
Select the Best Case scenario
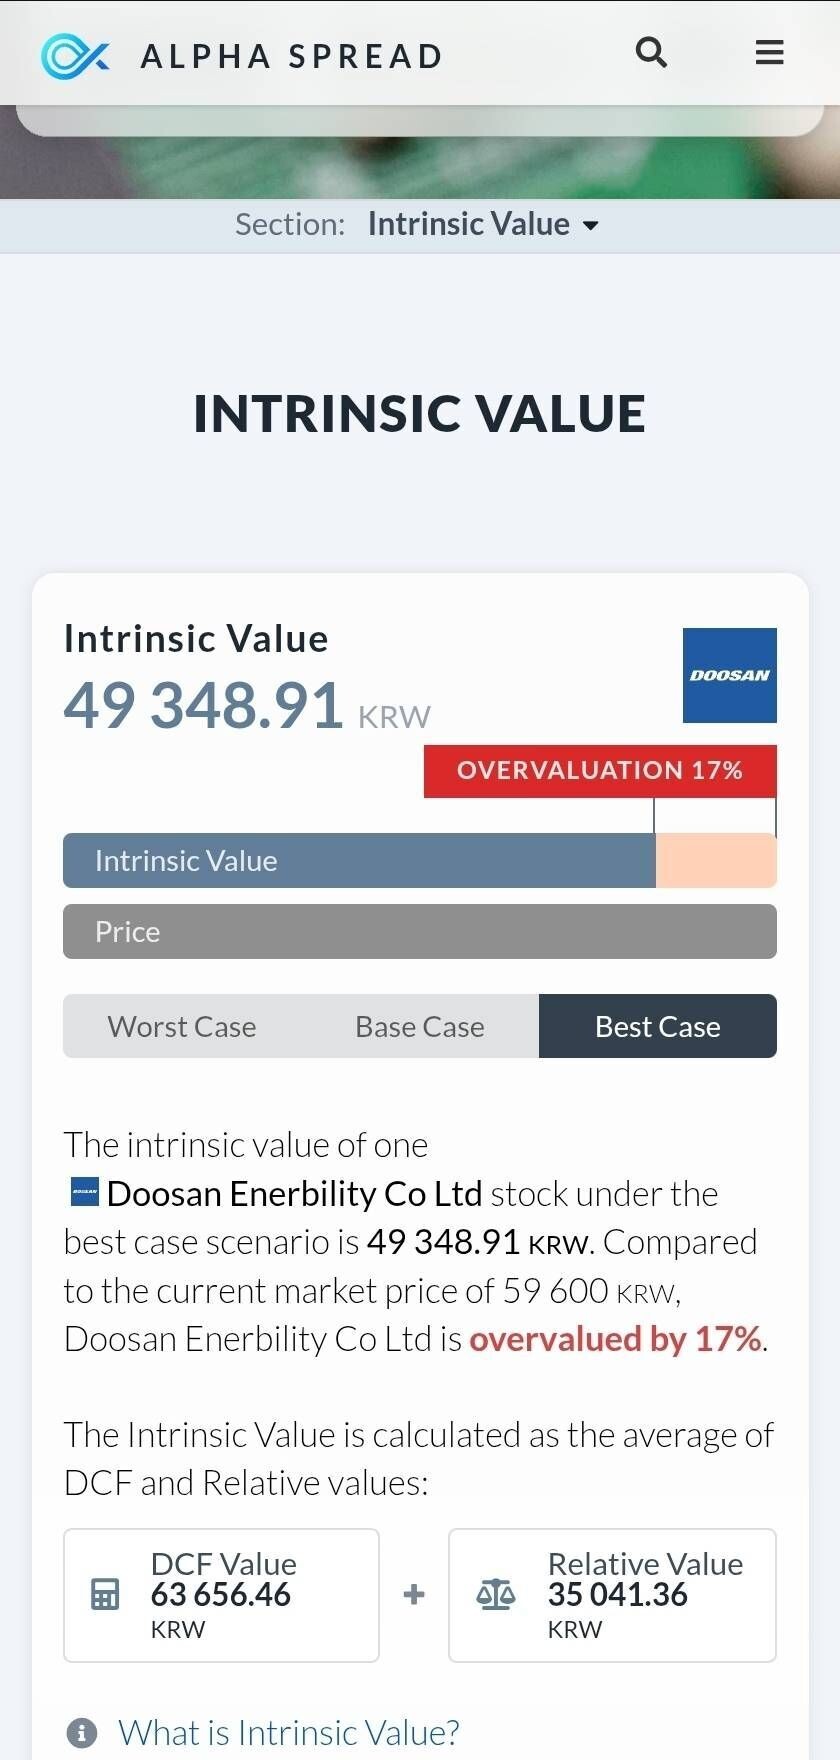657,1026
